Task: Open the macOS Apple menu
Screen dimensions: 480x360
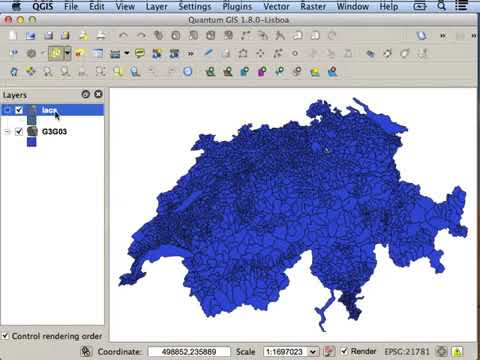Action: point(16,6)
